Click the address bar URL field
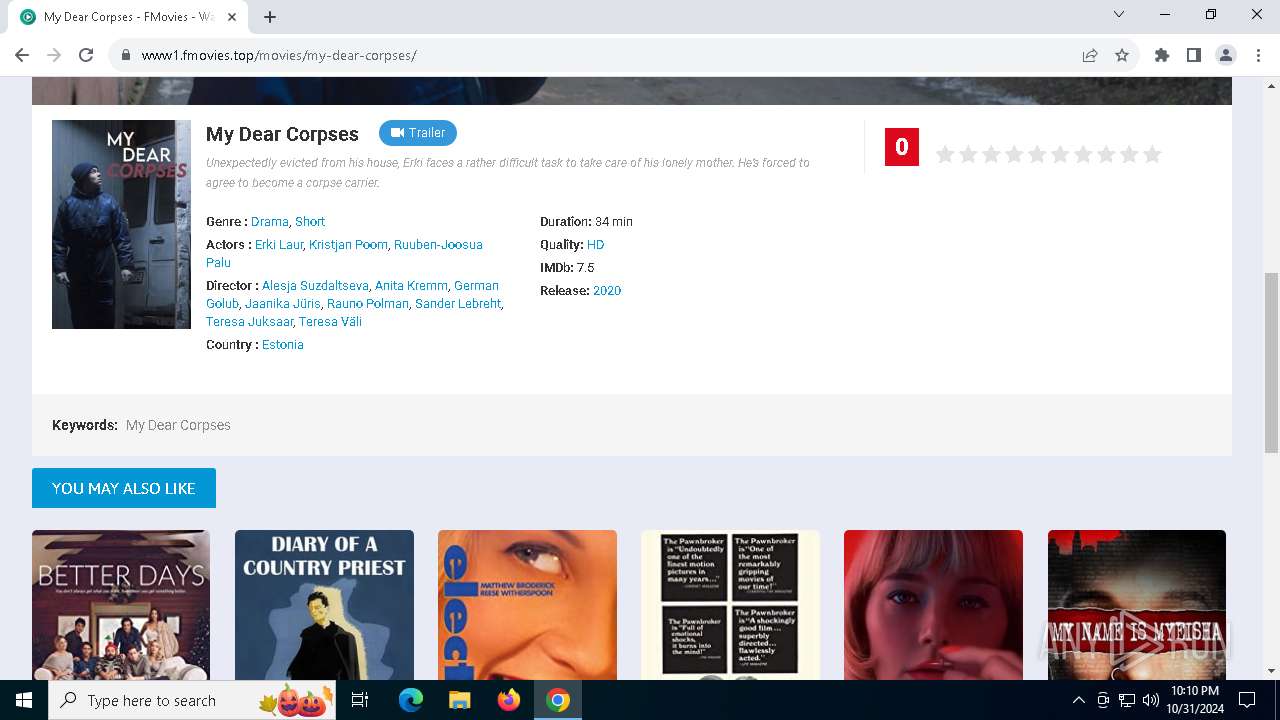This screenshot has width=1280, height=720. 600,55
